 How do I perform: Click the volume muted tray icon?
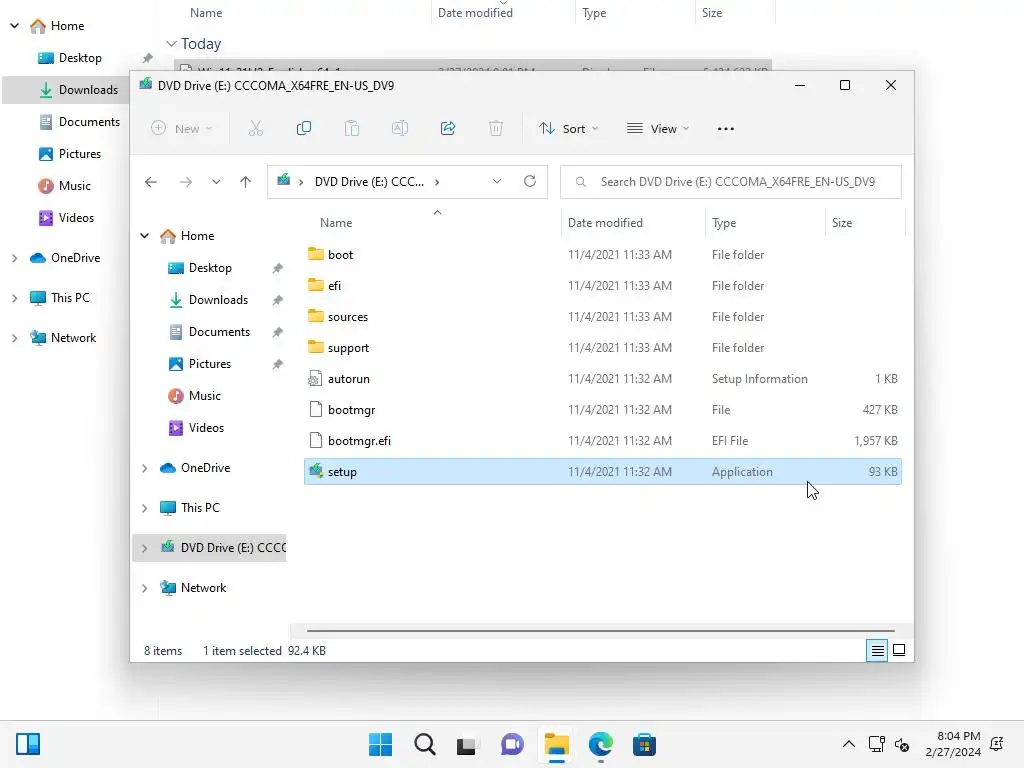[903, 744]
